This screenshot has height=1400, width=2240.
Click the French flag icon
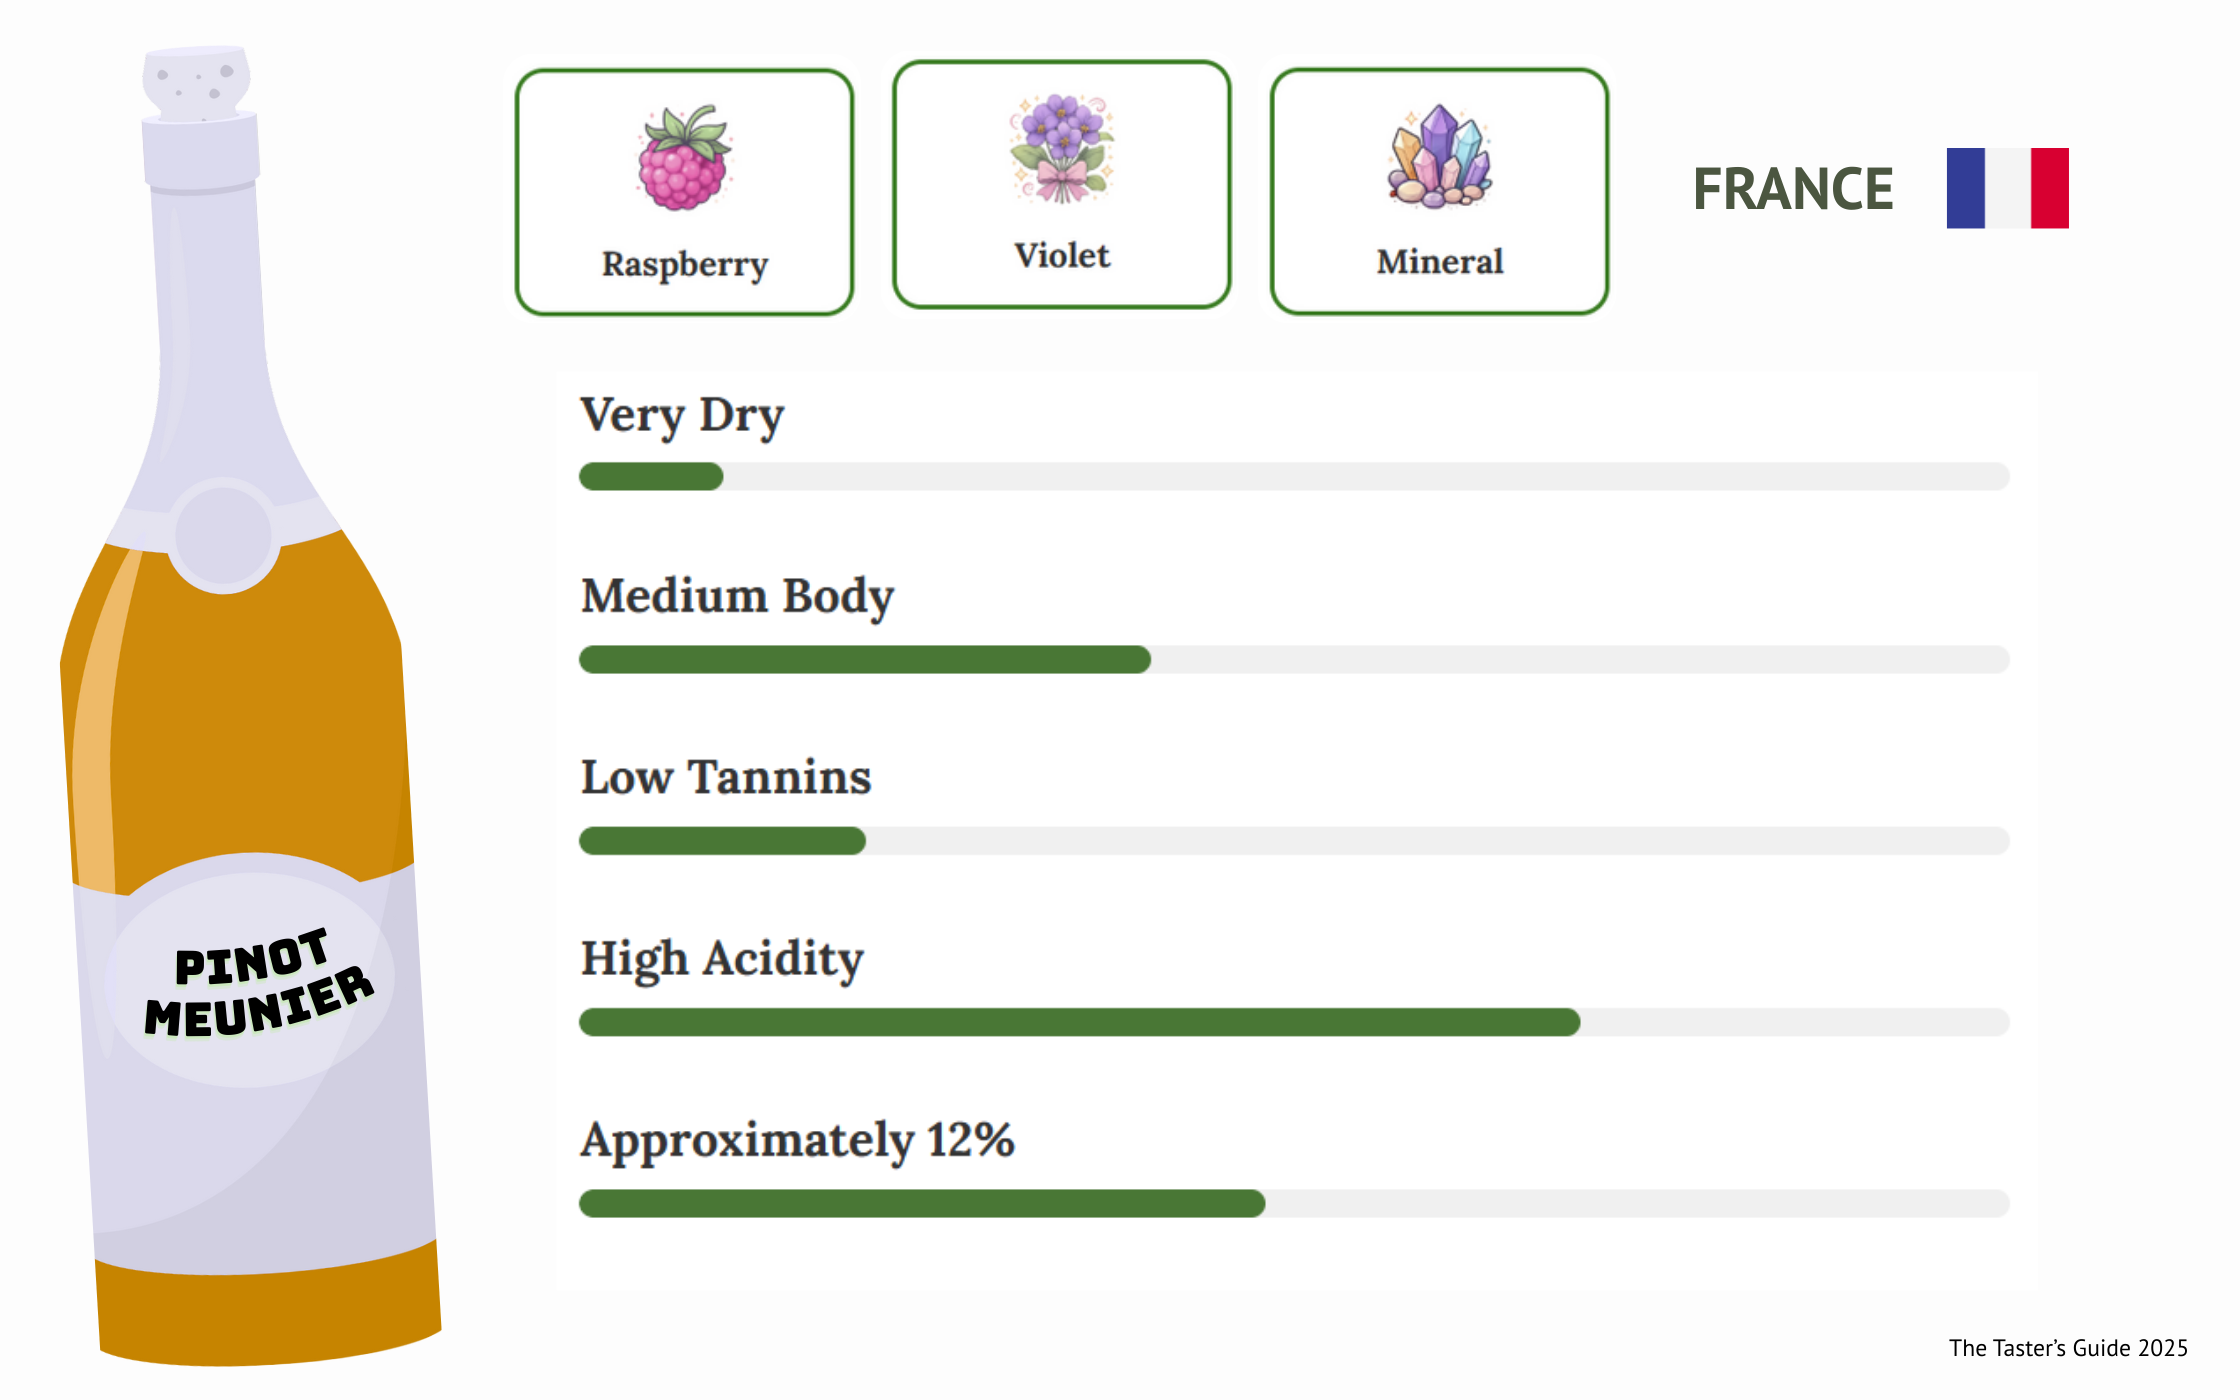2007,188
